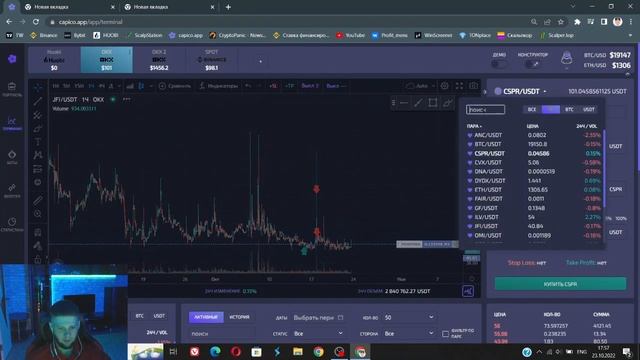Filter pair list by BTC tab

click(x=569, y=109)
